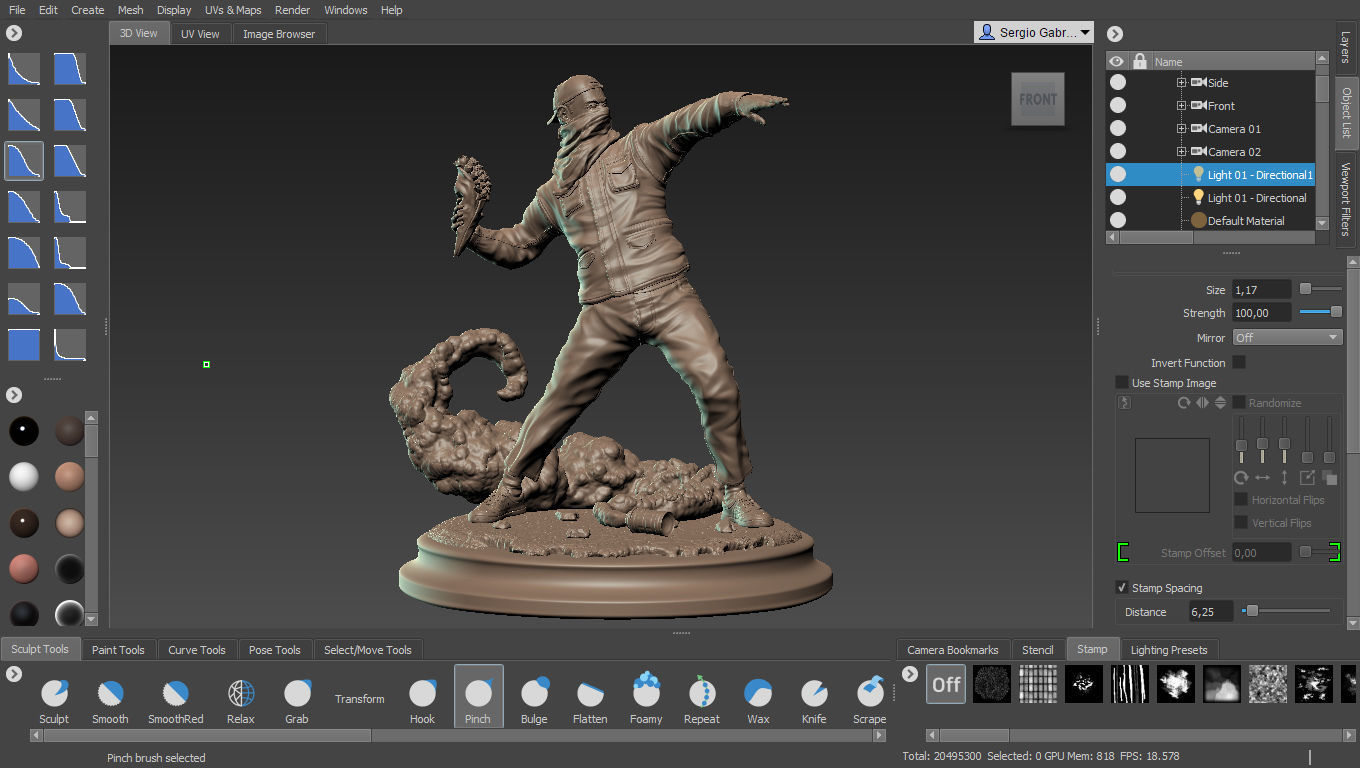
Task: Expand the Camera 02 node
Action: pos(1181,151)
